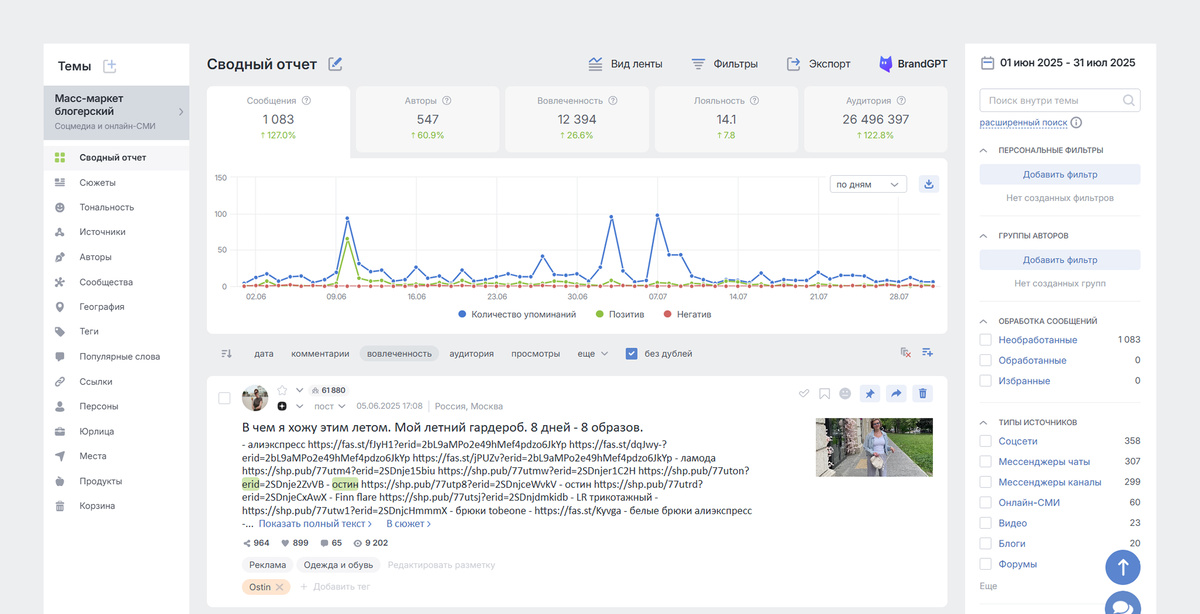Switch to the 'Авторы' metric tab

pos(428,117)
